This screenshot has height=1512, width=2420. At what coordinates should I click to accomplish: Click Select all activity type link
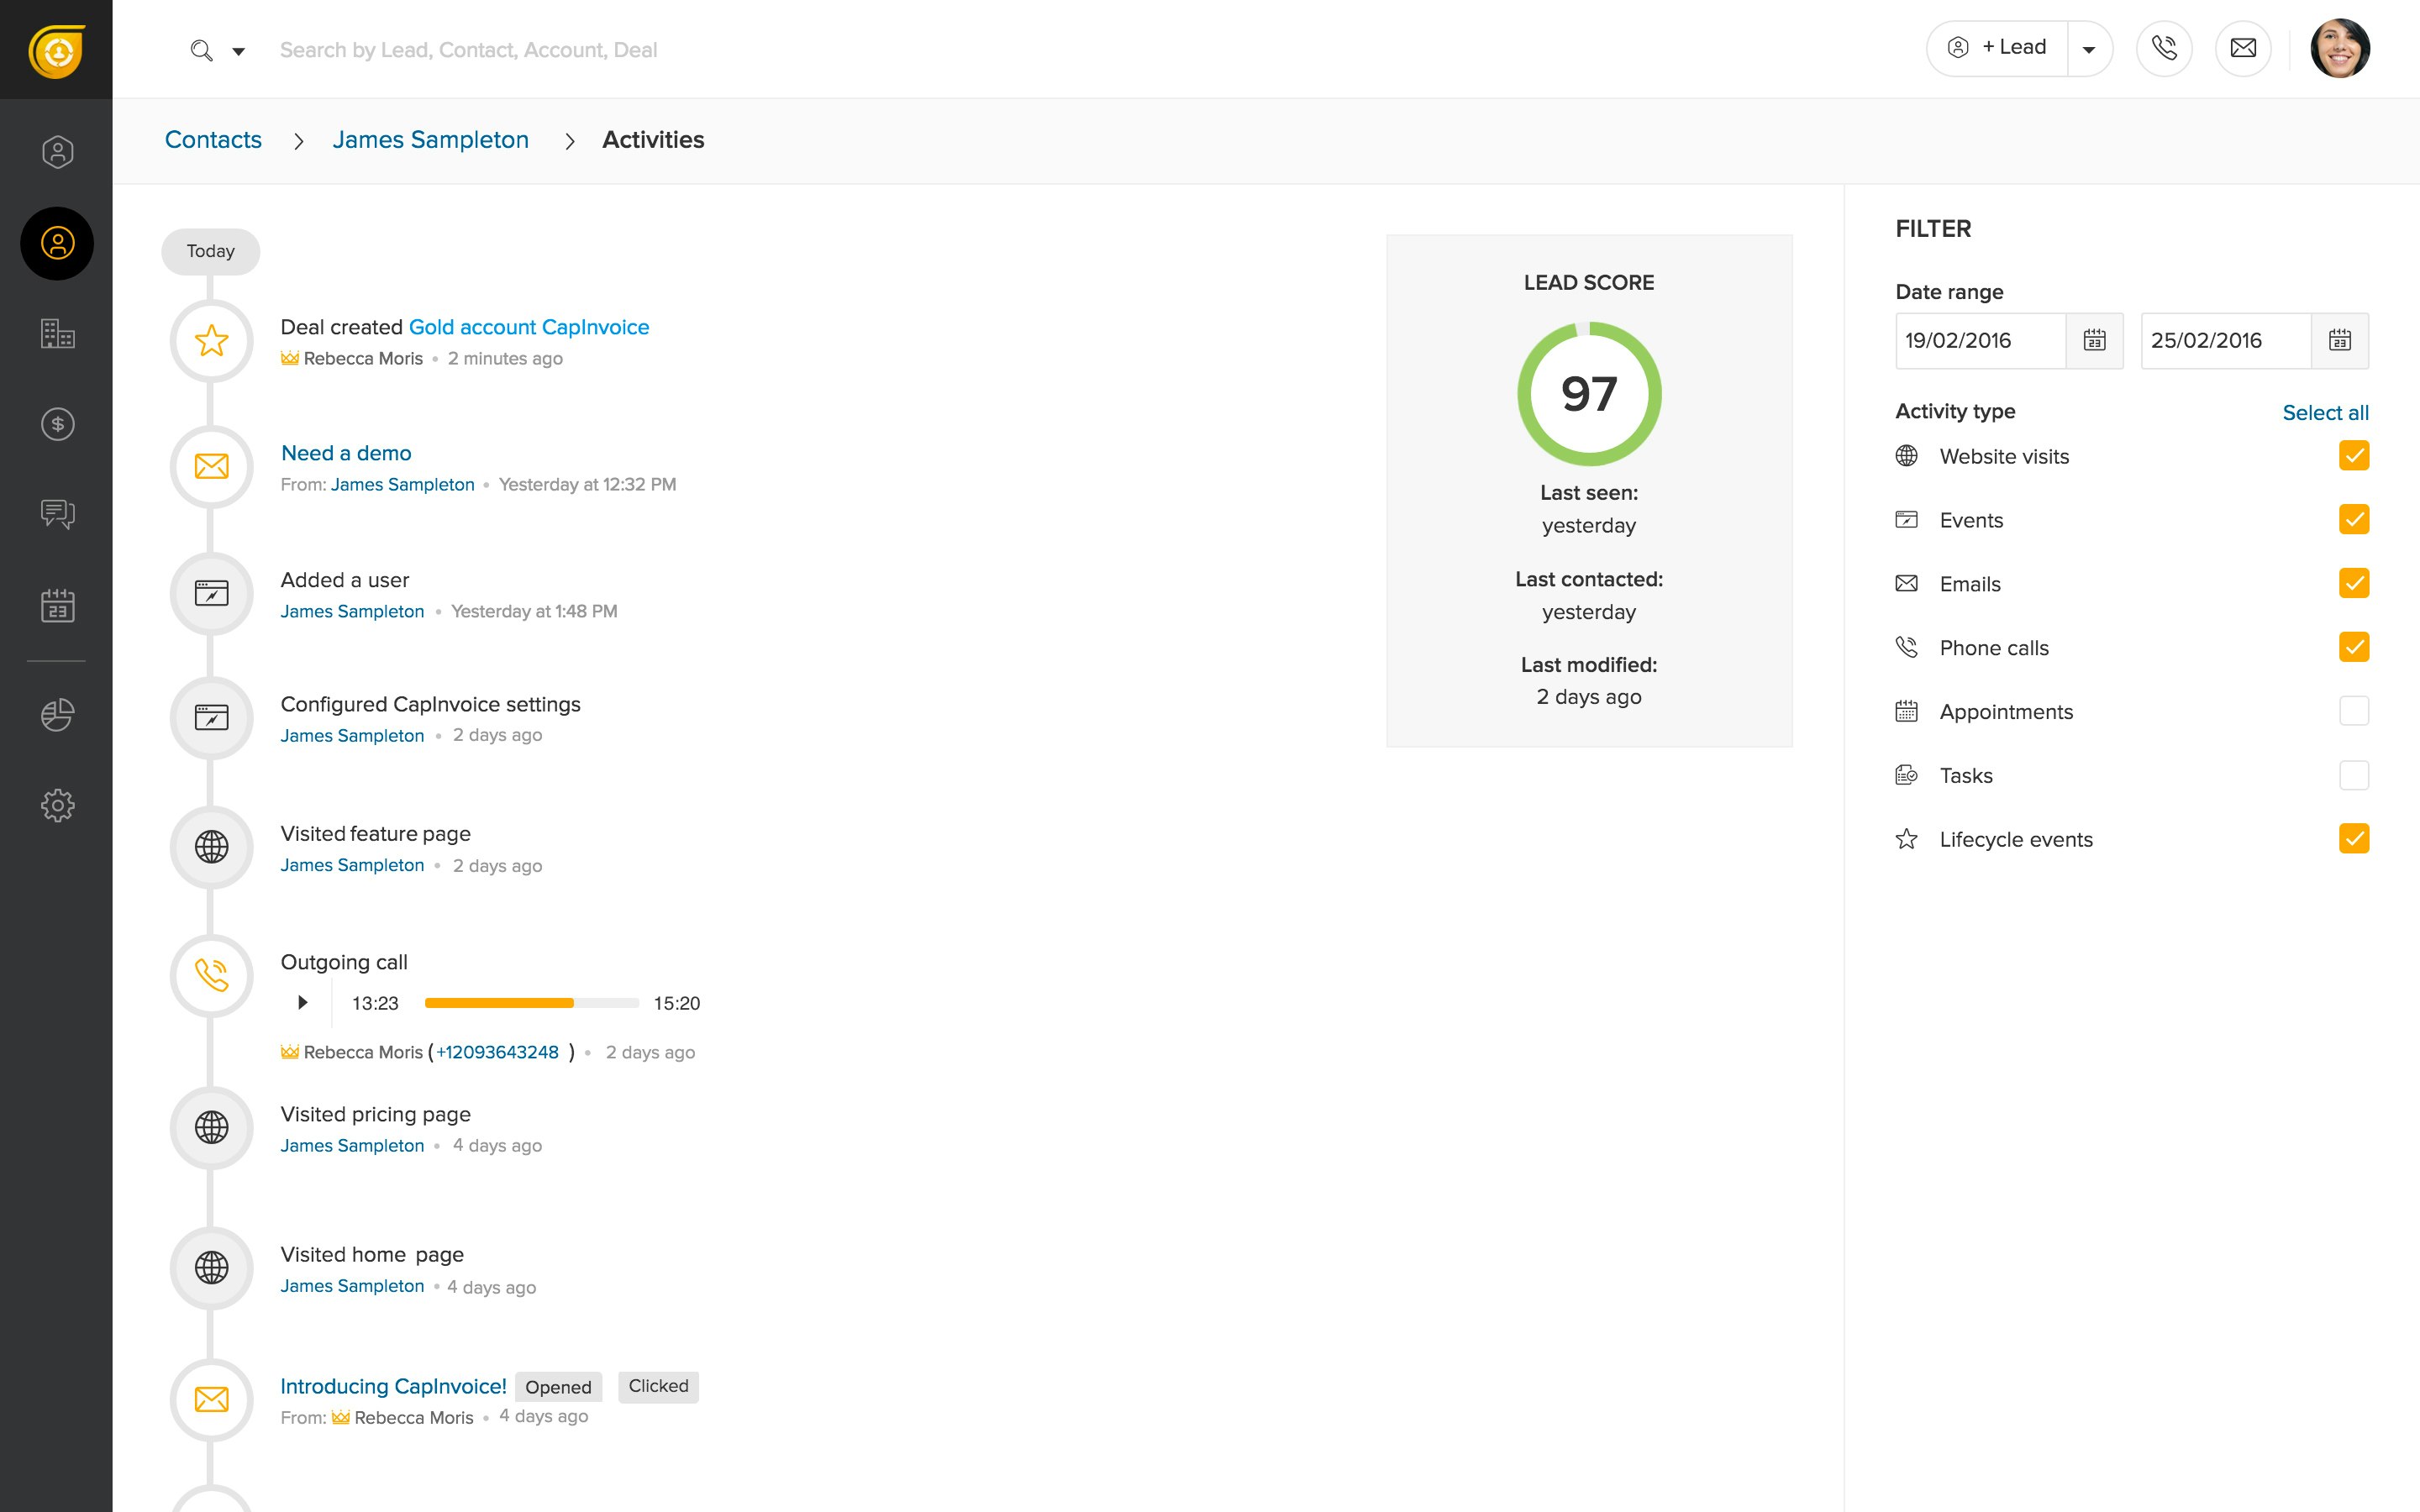click(2324, 412)
